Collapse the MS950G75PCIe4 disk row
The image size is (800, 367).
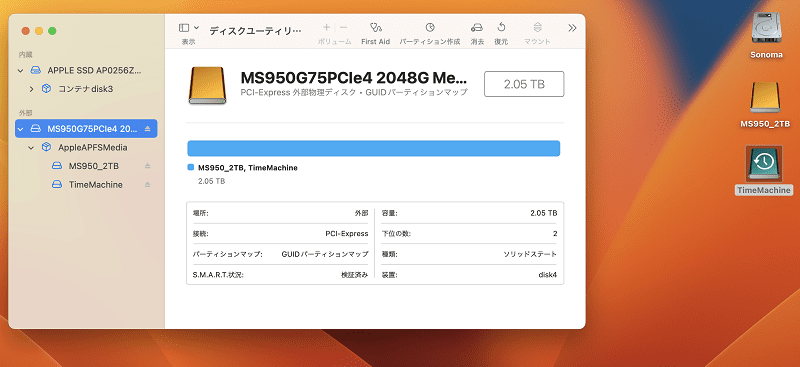[x=20, y=129]
